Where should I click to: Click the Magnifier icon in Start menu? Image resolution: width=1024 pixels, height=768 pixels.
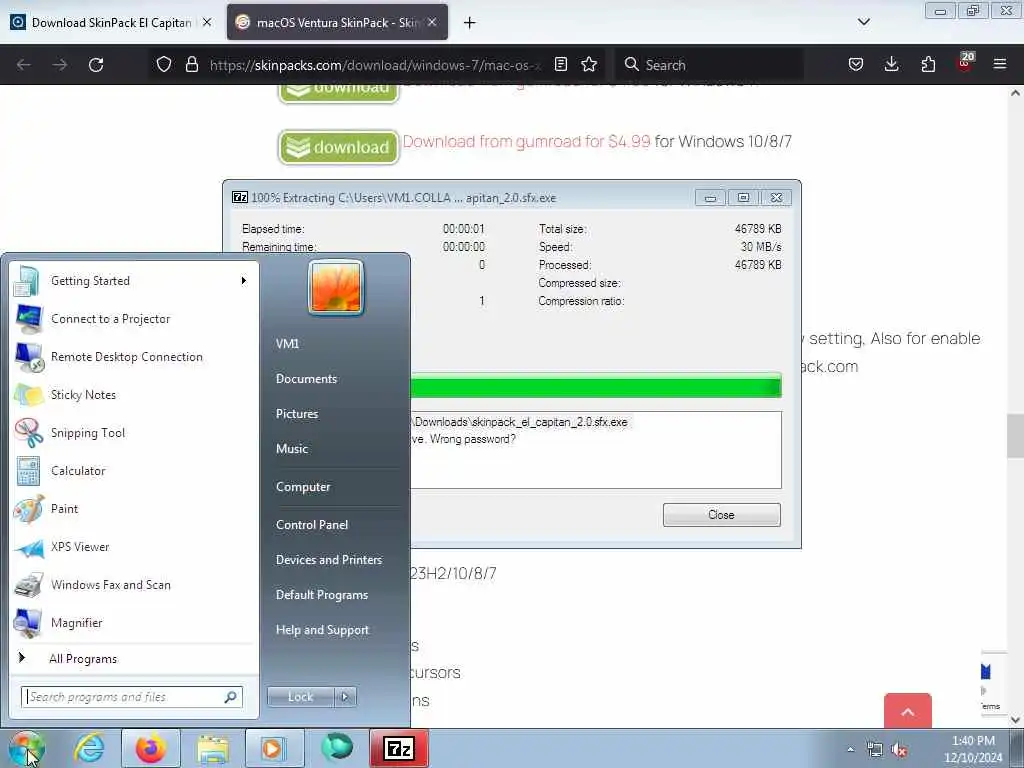click(x=28, y=623)
